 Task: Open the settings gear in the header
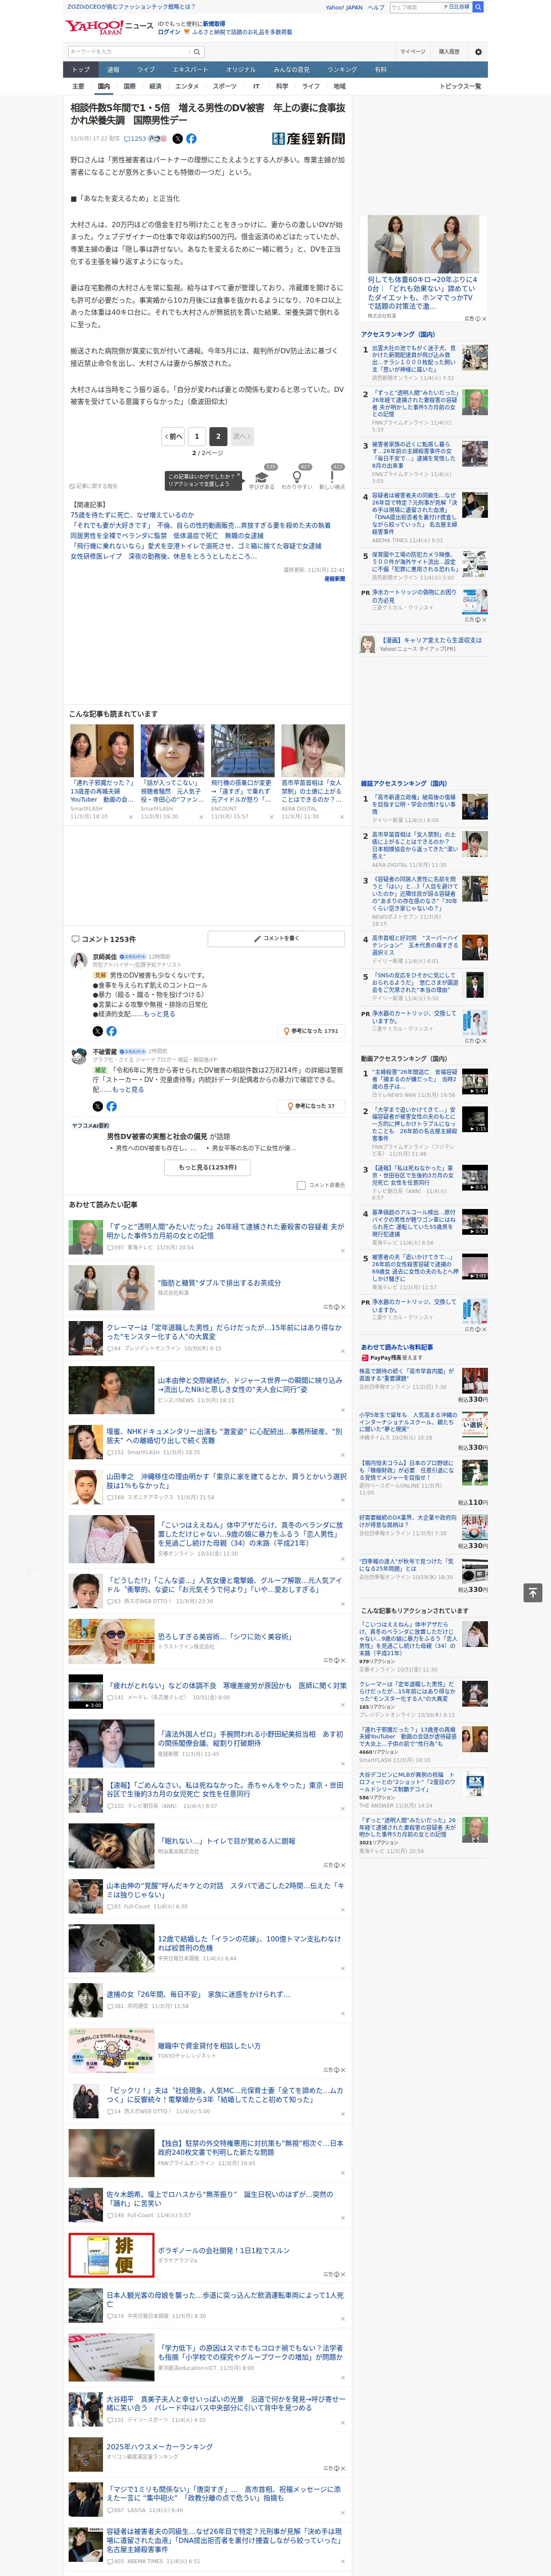click(478, 52)
